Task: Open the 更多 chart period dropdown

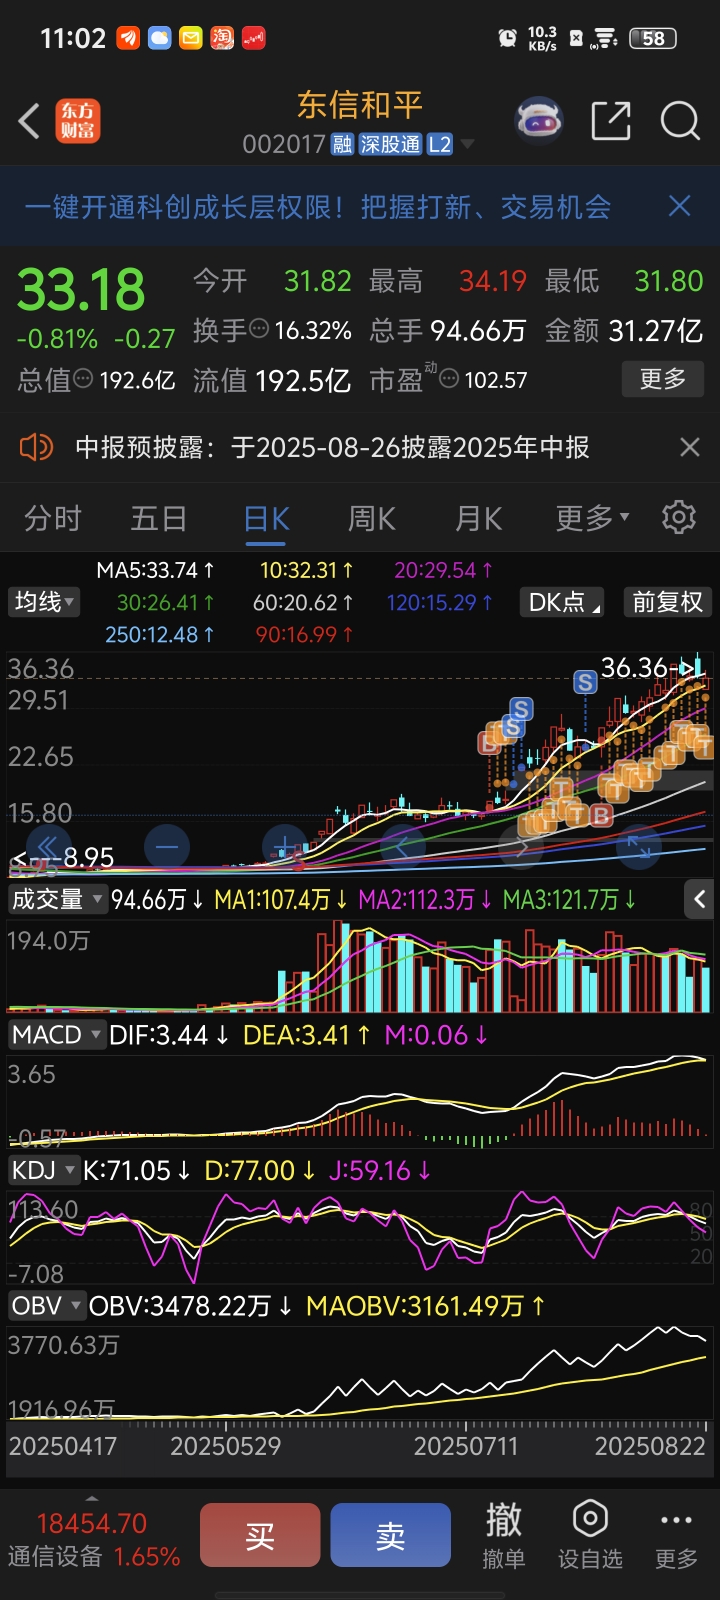Action: coord(593,517)
